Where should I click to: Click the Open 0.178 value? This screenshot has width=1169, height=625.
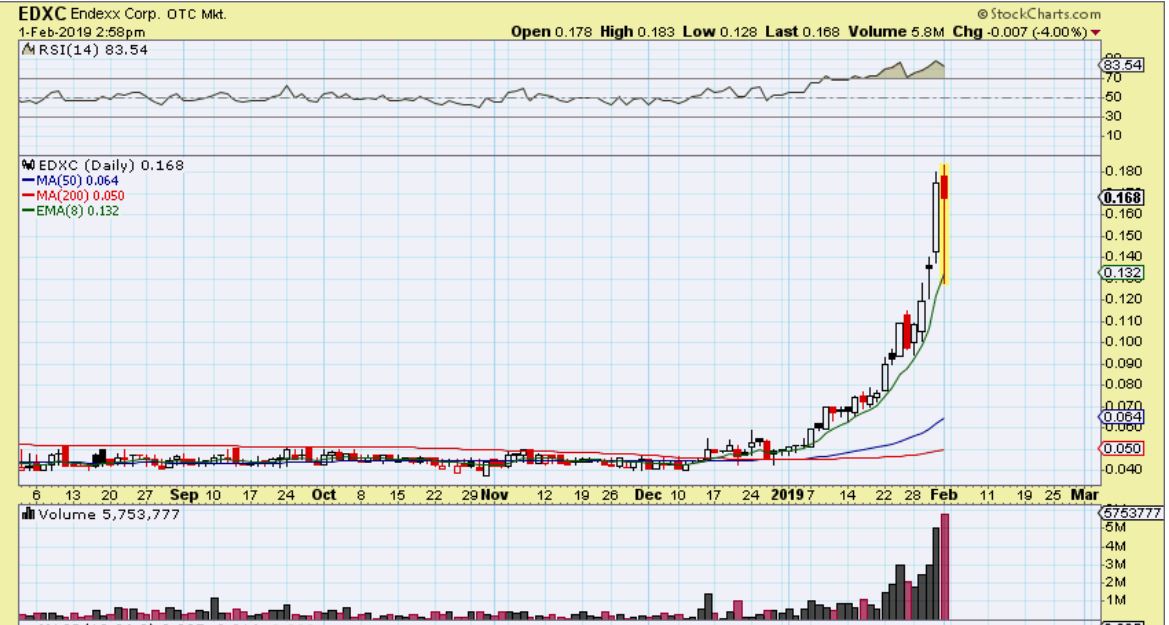551,32
